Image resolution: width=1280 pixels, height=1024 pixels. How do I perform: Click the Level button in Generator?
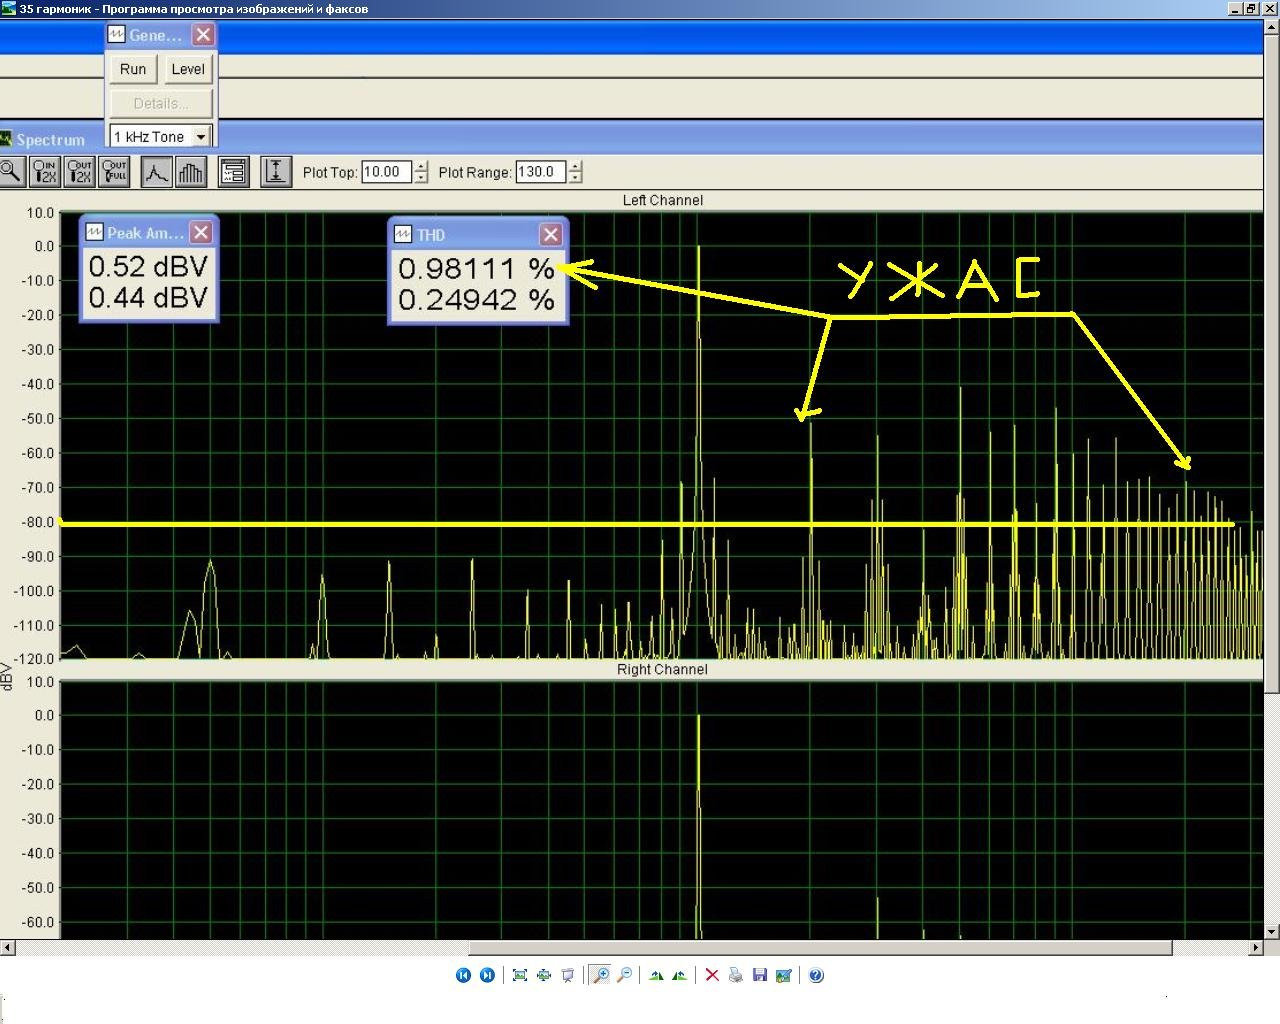(x=188, y=69)
